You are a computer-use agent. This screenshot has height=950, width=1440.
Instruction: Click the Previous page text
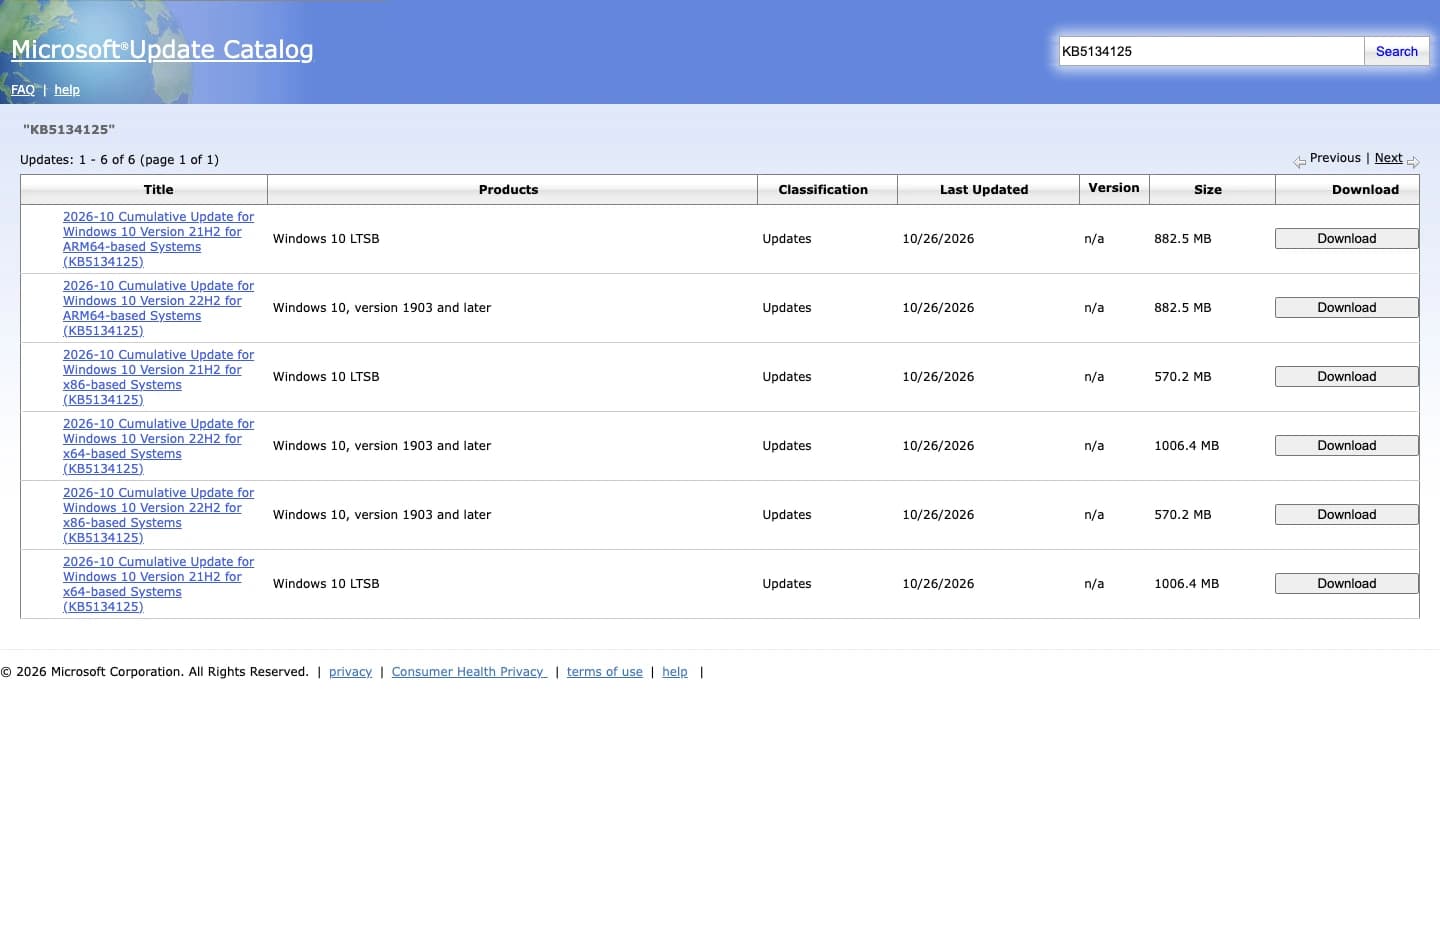(x=1335, y=158)
